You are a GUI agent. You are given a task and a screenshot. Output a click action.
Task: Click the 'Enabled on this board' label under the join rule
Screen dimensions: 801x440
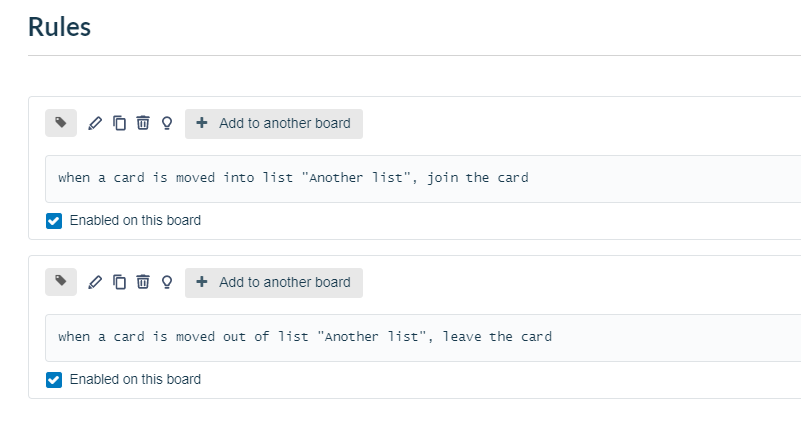click(x=135, y=220)
